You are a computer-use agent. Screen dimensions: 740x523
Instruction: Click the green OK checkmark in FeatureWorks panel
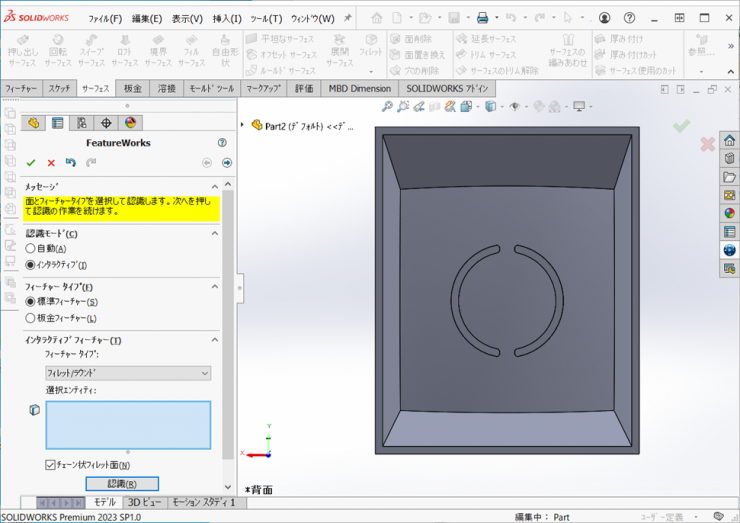(31, 162)
